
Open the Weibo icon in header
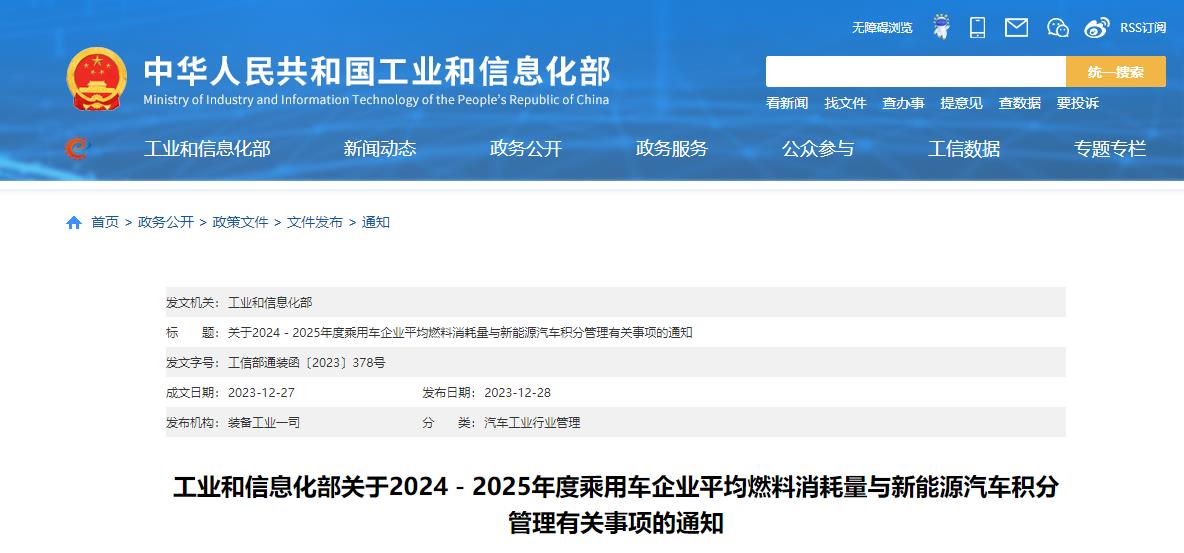pos(1097,27)
